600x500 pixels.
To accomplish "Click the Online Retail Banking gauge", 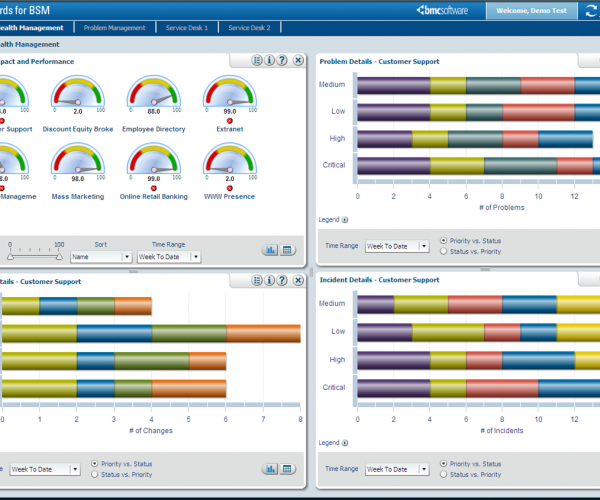I will tap(154, 158).
